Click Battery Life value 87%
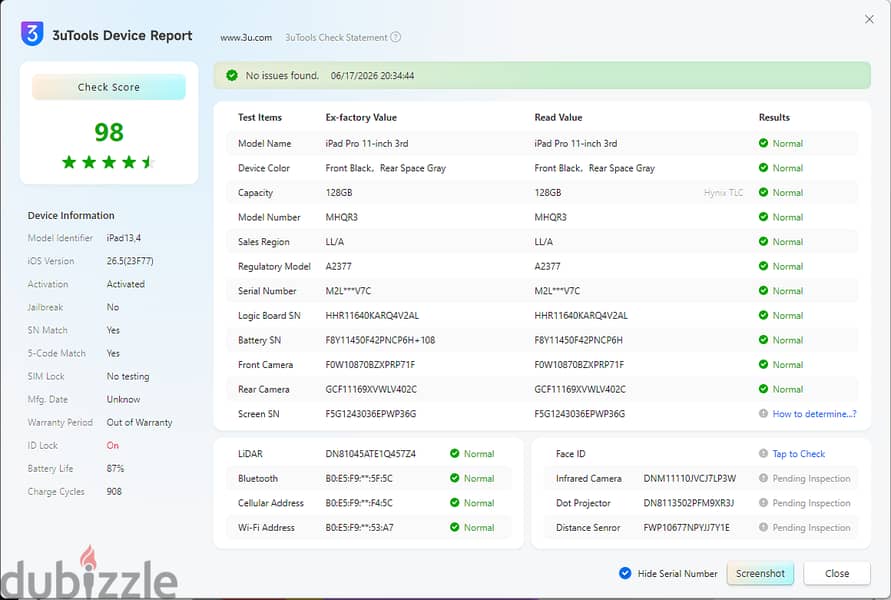The height and width of the screenshot is (600, 891). 115,468
